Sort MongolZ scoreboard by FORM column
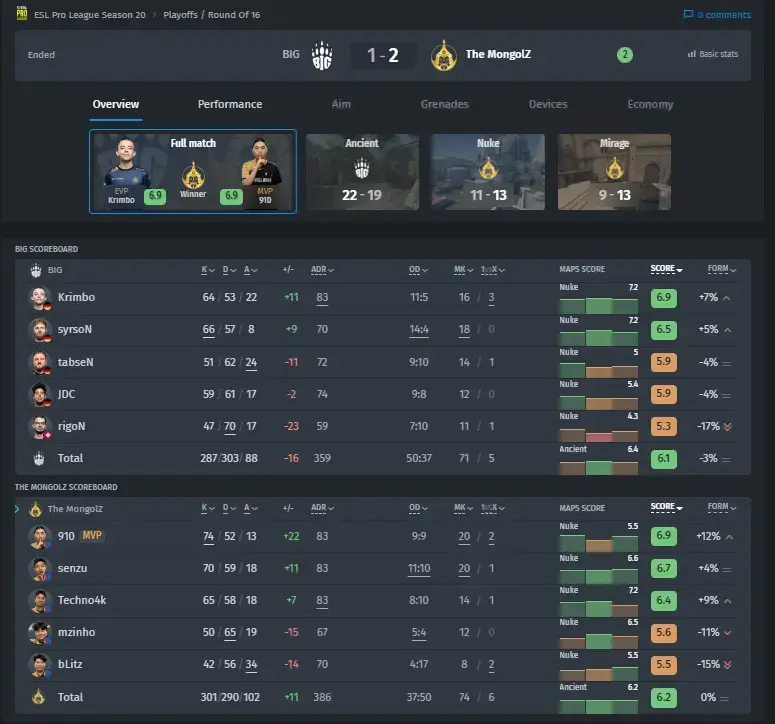The height and width of the screenshot is (724, 775). pos(722,507)
